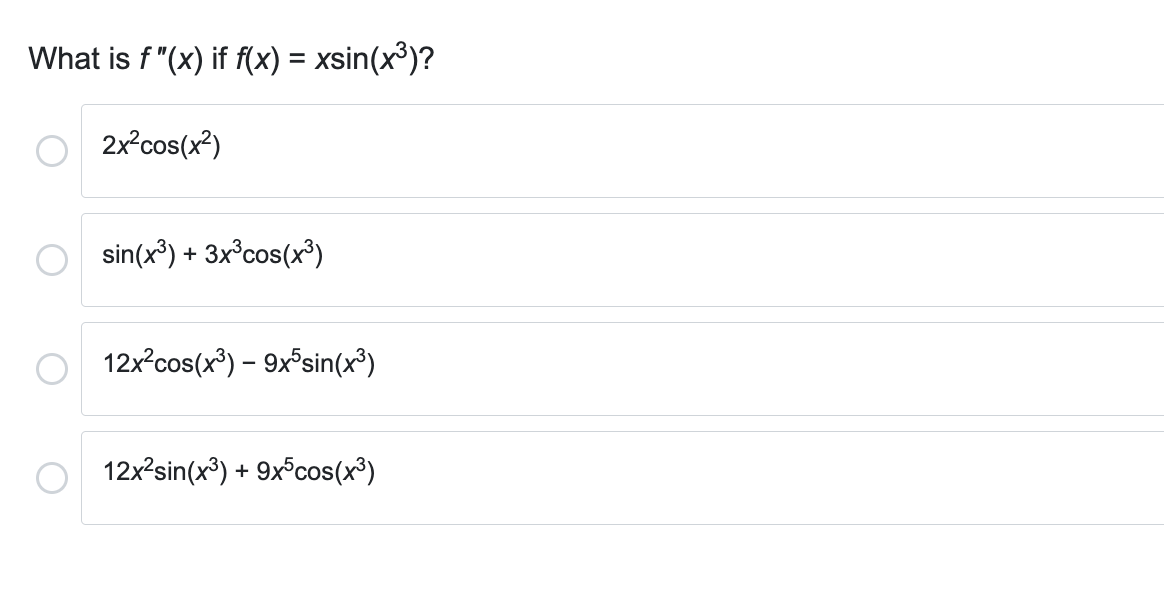Select the radio button for 12x²sin(x³) + 9x⁵cos(x³)
The image size is (1164, 590).
pos(50,478)
